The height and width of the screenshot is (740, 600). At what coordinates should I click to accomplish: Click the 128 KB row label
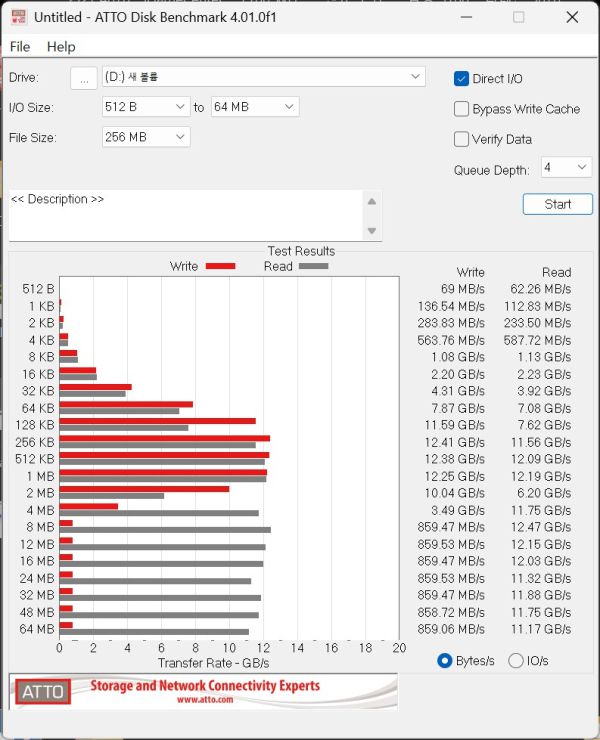pyautogui.click(x=35, y=425)
